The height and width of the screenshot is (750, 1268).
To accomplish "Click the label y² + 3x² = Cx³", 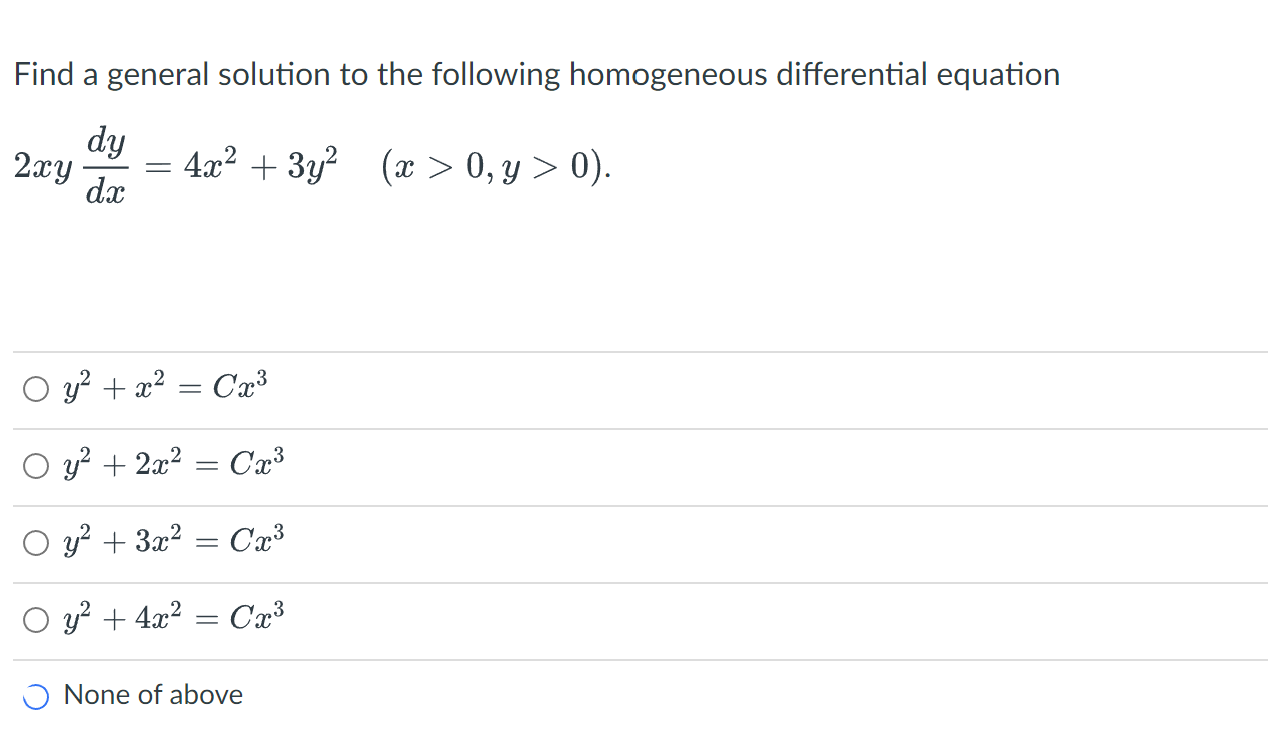I will (x=174, y=542).
